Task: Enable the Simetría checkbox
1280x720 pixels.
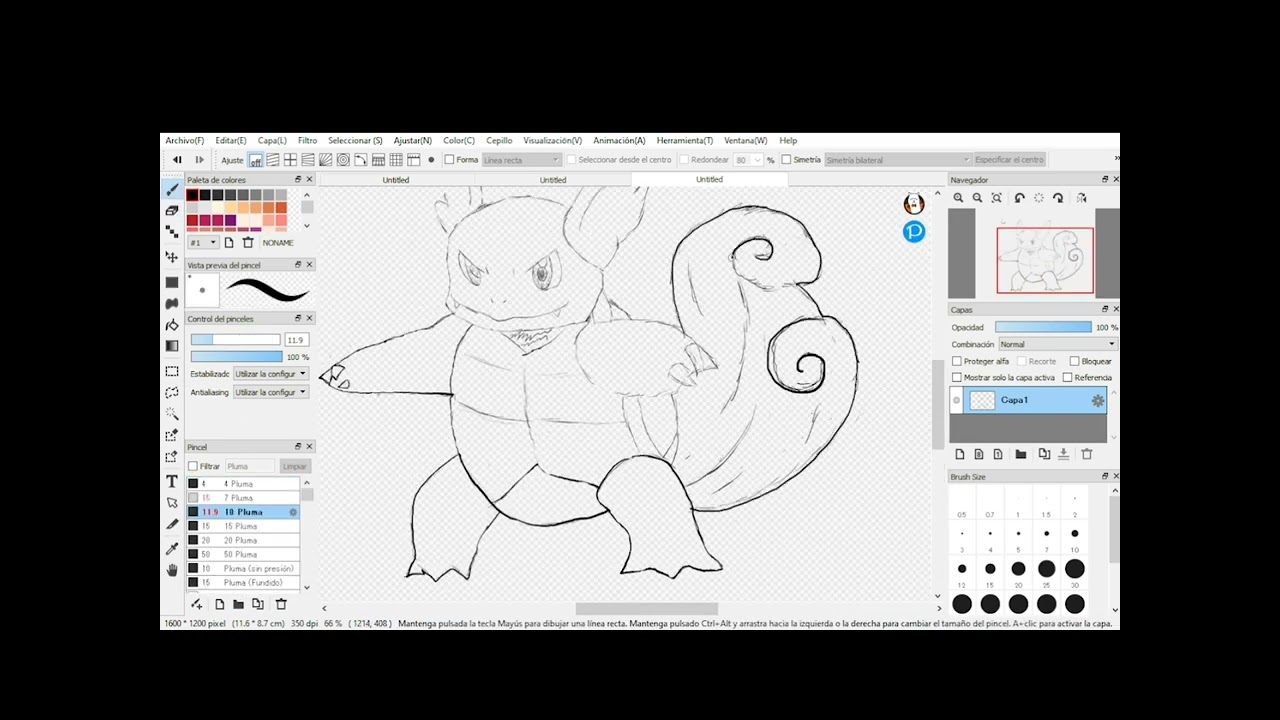Action: click(x=786, y=160)
